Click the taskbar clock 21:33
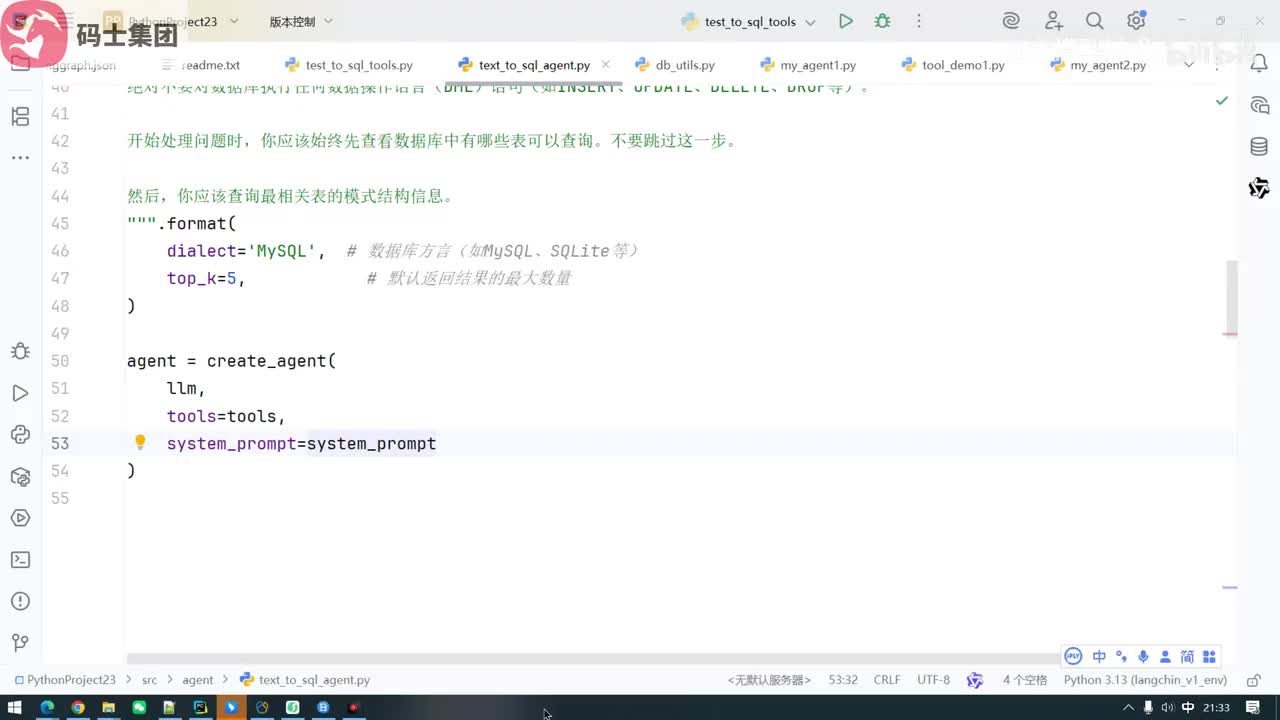The width and height of the screenshot is (1280, 720). point(1216,707)
